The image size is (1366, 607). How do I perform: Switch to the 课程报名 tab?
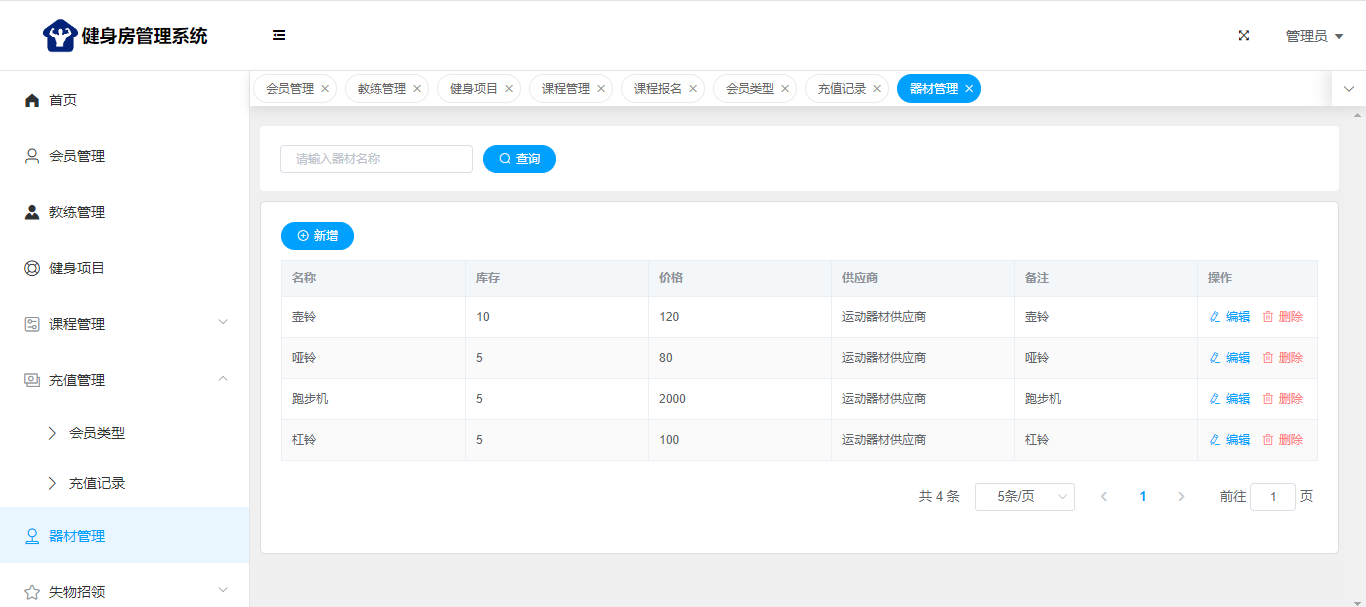point(657,88)
